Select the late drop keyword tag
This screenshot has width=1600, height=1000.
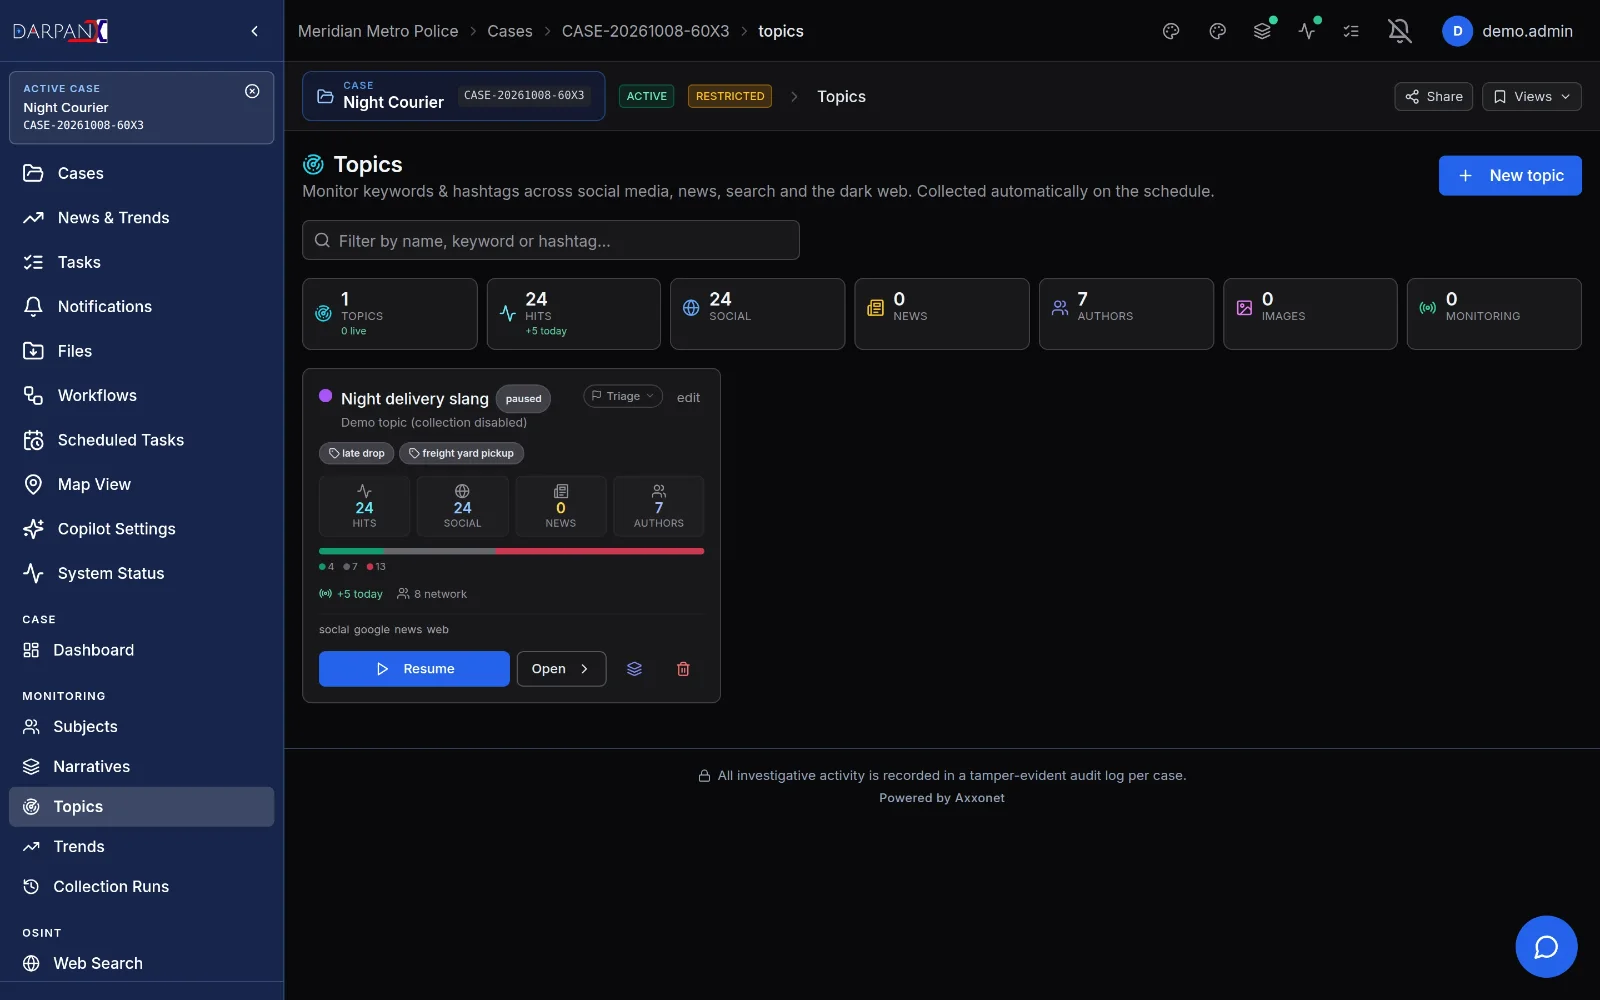pos(357,453)
